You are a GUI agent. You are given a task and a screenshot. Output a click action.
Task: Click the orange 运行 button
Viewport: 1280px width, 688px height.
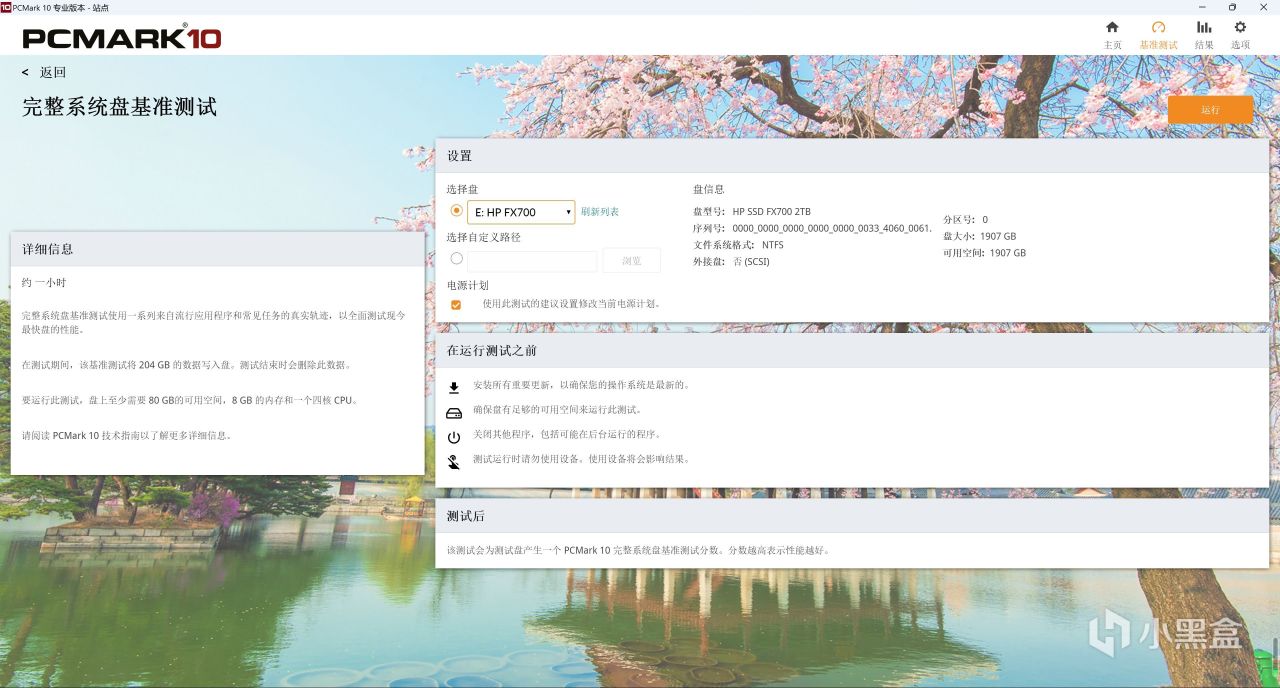pyautogui.click(x=1210, y=110)
